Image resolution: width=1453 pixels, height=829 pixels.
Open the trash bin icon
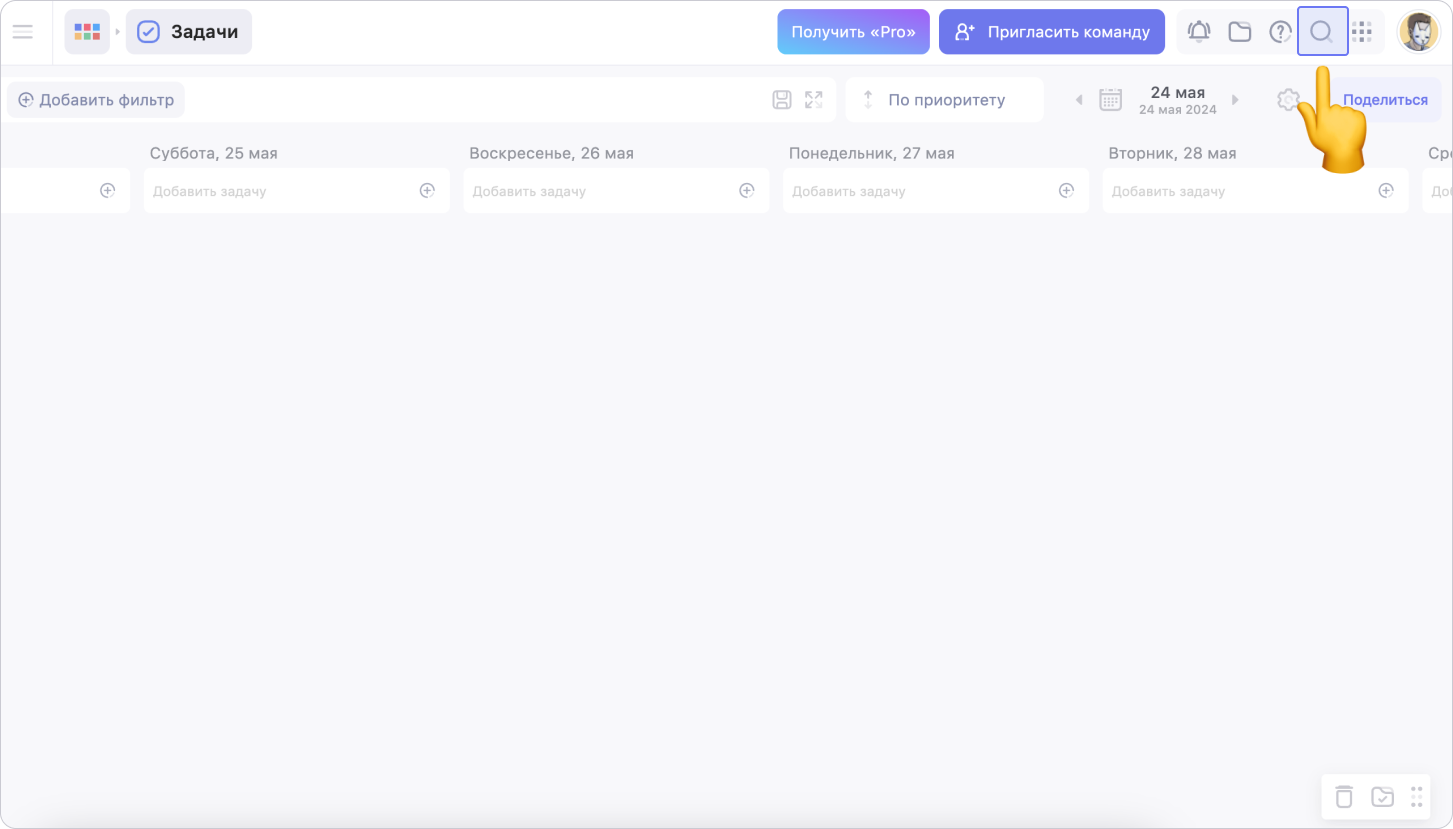[x=1344, y=797]
